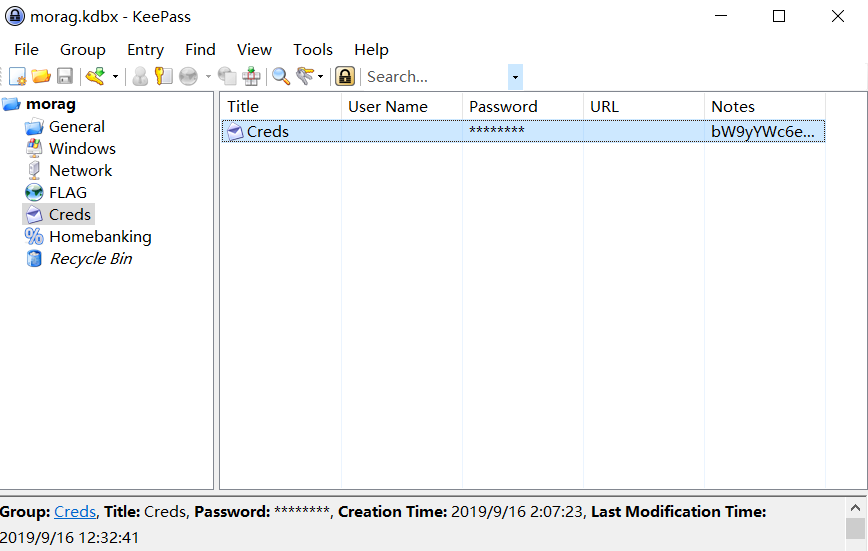Click the Windows group flag icon
The height and width of the screenshot is (551, 868).
[x=34, y=149]
